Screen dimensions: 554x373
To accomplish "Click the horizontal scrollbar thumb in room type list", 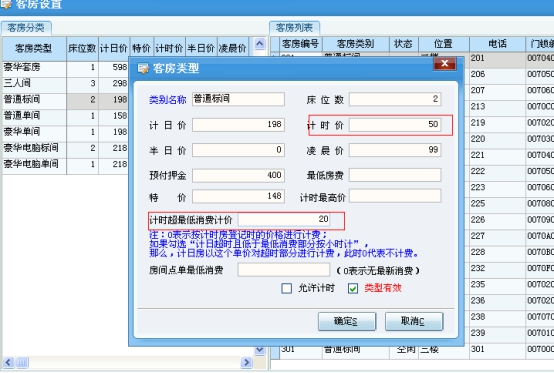I will coord(22,362).
